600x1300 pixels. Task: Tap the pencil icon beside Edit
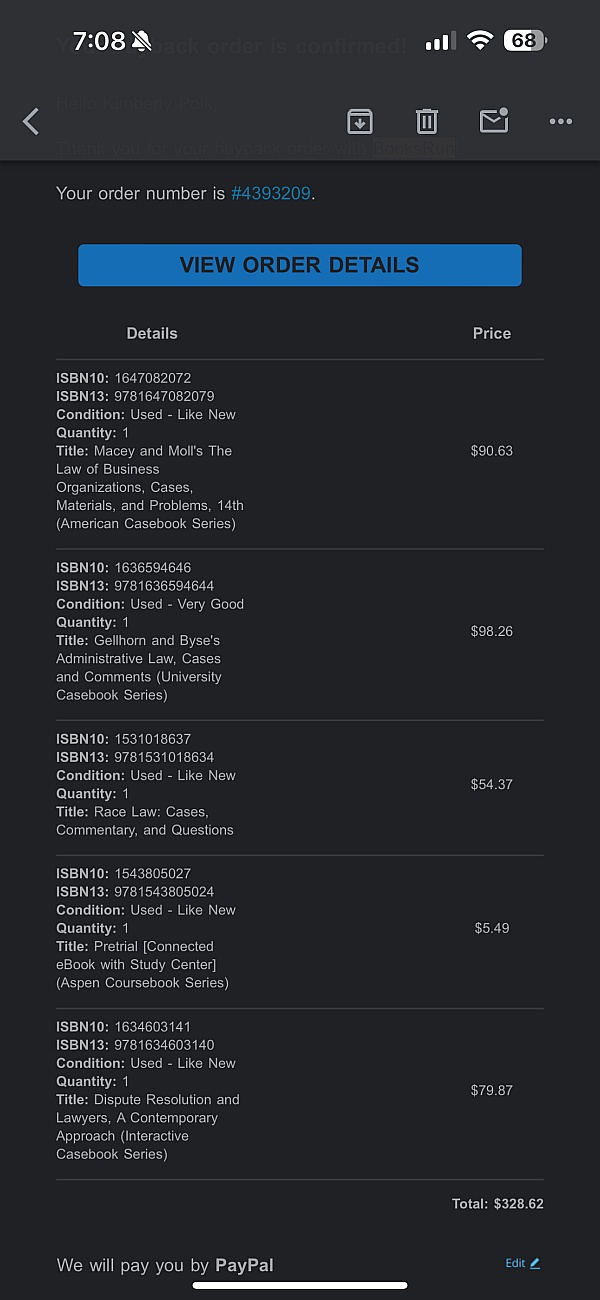point(535,1263)
